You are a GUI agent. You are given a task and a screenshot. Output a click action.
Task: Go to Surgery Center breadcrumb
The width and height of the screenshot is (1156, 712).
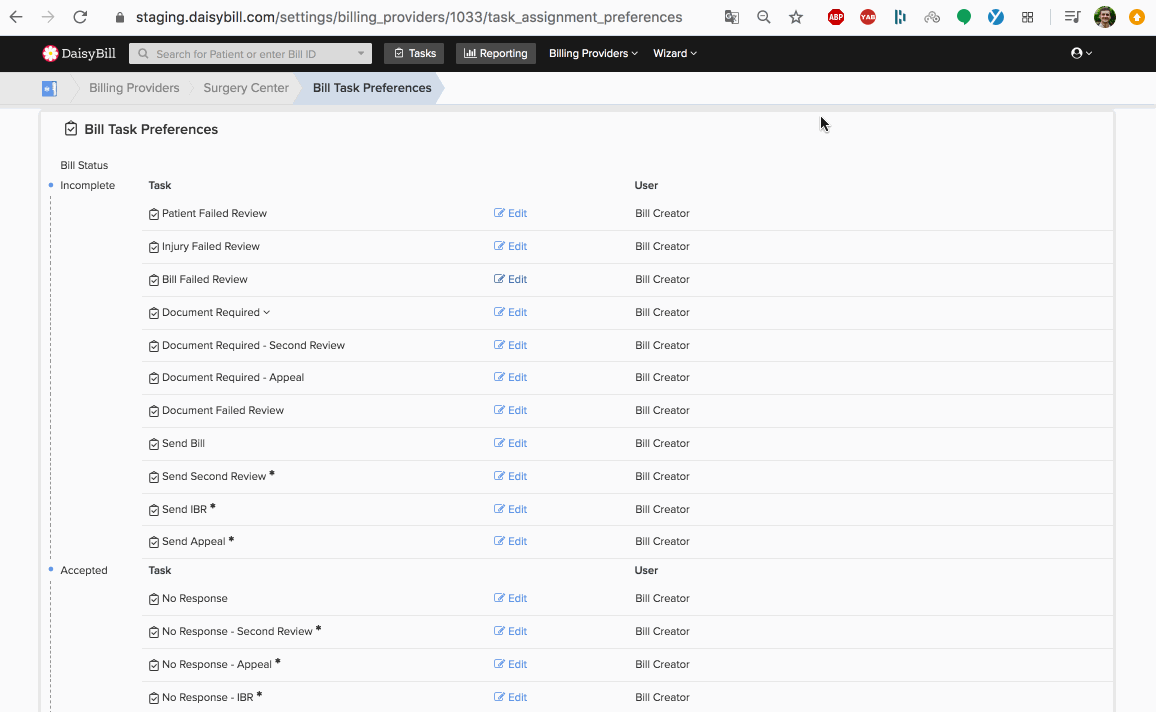point(246,88)
